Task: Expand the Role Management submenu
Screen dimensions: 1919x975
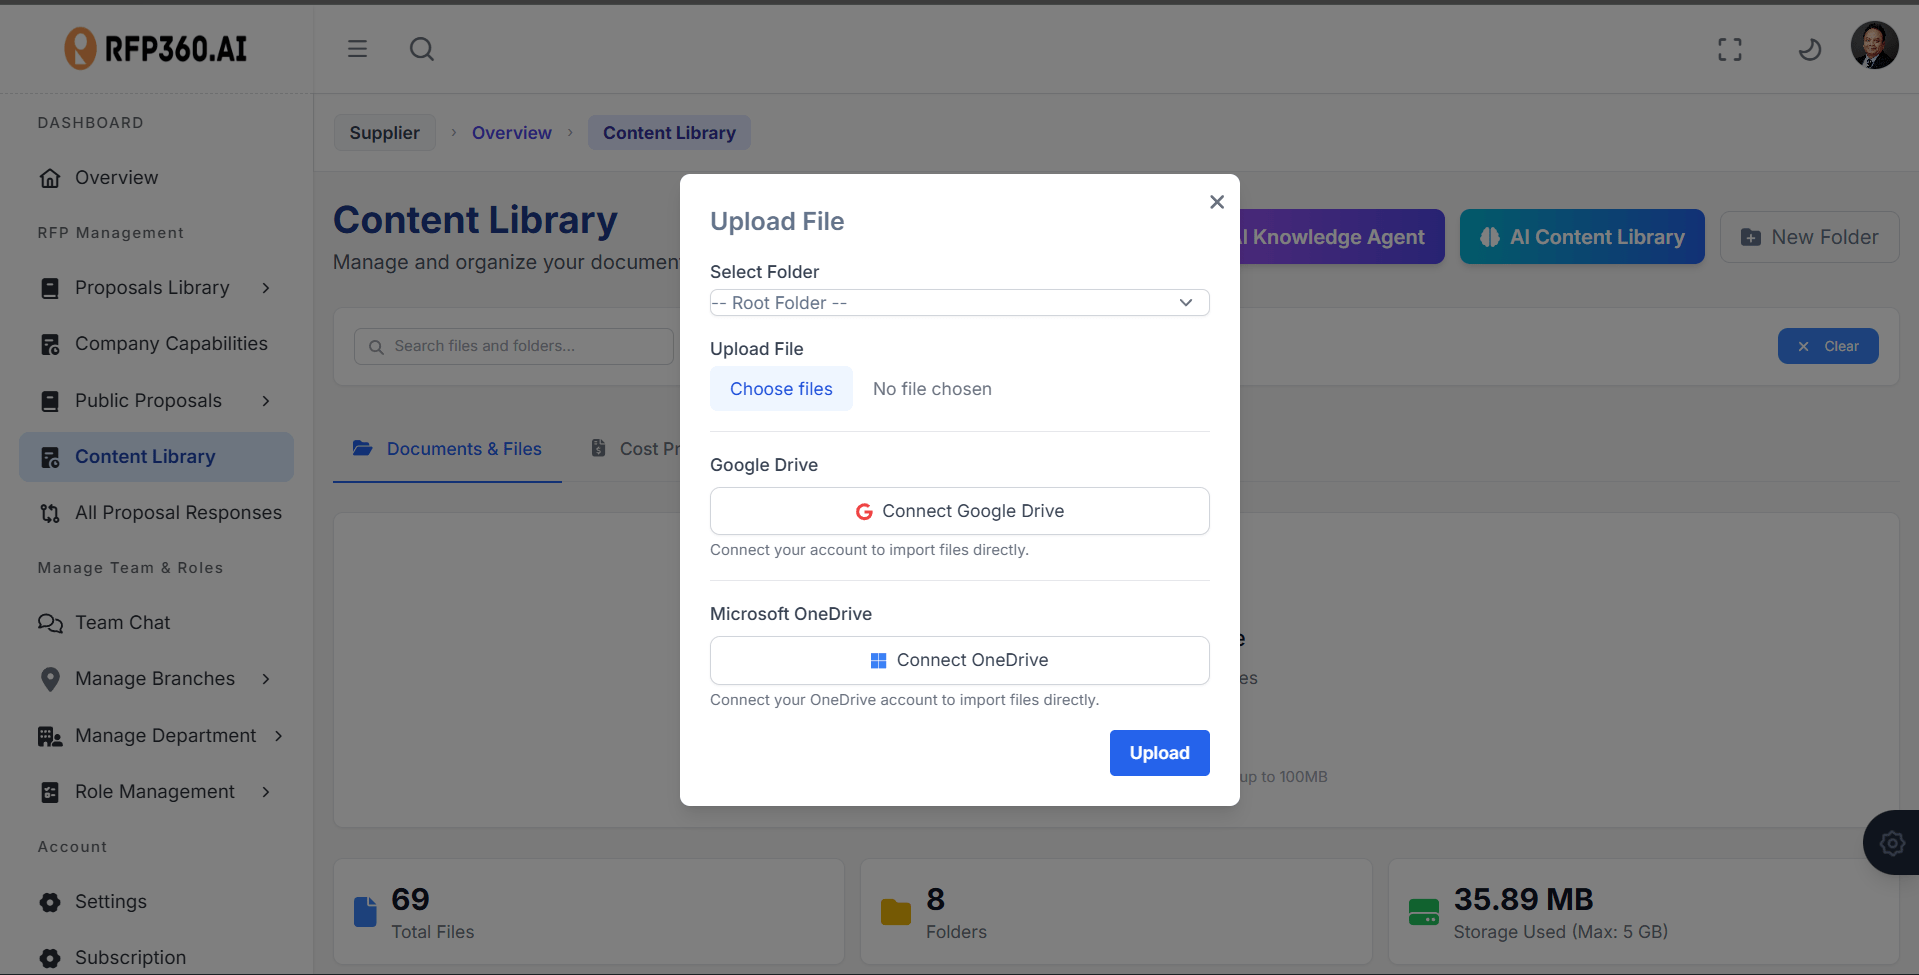Action: (x=266, y=792)
